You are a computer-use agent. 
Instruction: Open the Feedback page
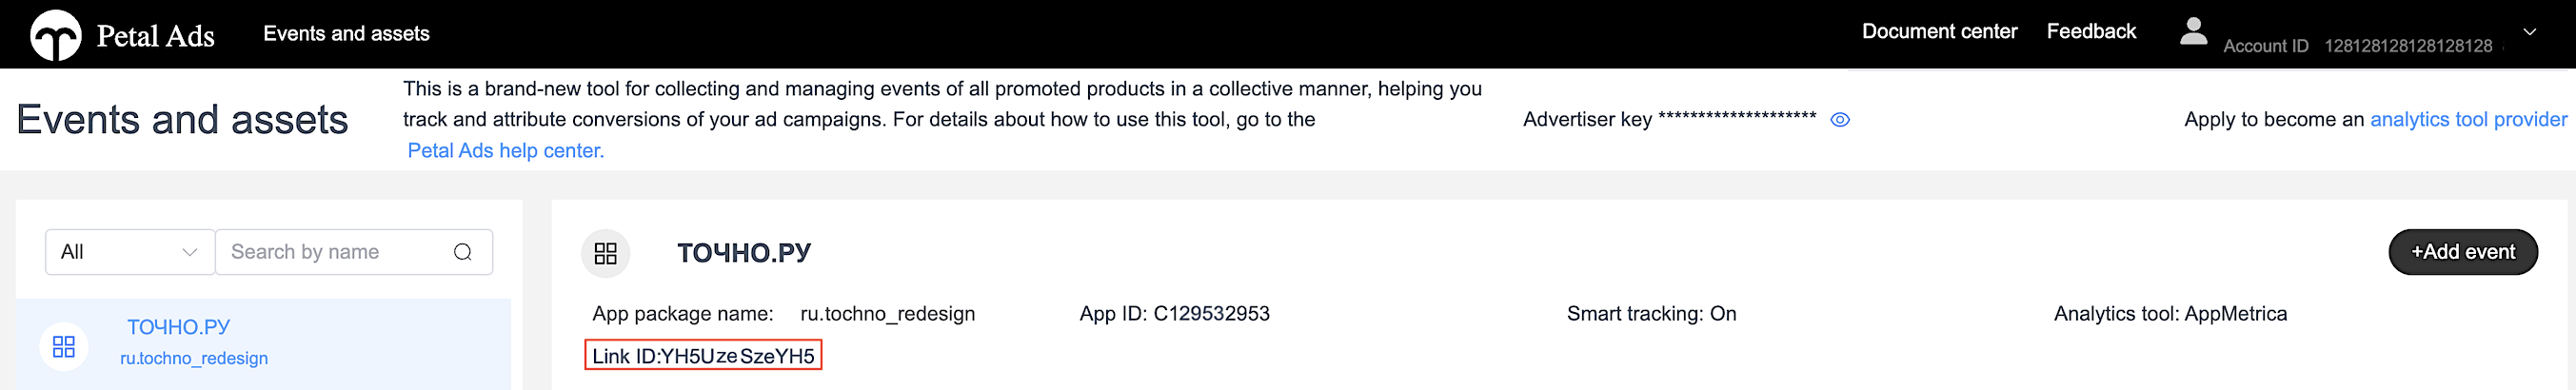click(x=2090, y=32)
